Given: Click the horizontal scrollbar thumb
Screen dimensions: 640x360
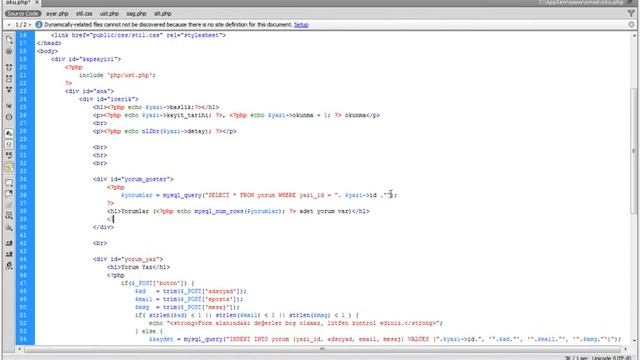Looking at the screenshot, I should point(322,349).
